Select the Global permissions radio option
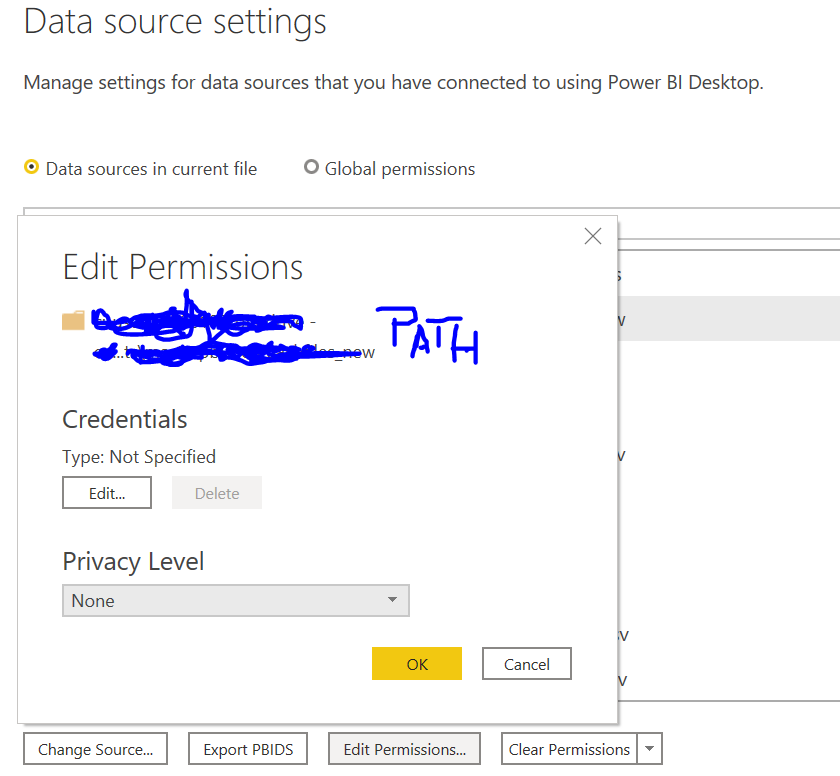Image resolution: width=840 pixels, height=776 pixels. pos(311,167)
